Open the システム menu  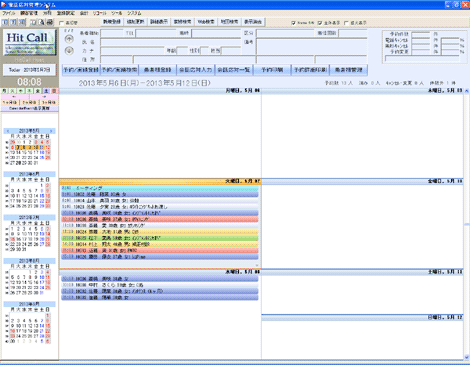coord(134,13)
